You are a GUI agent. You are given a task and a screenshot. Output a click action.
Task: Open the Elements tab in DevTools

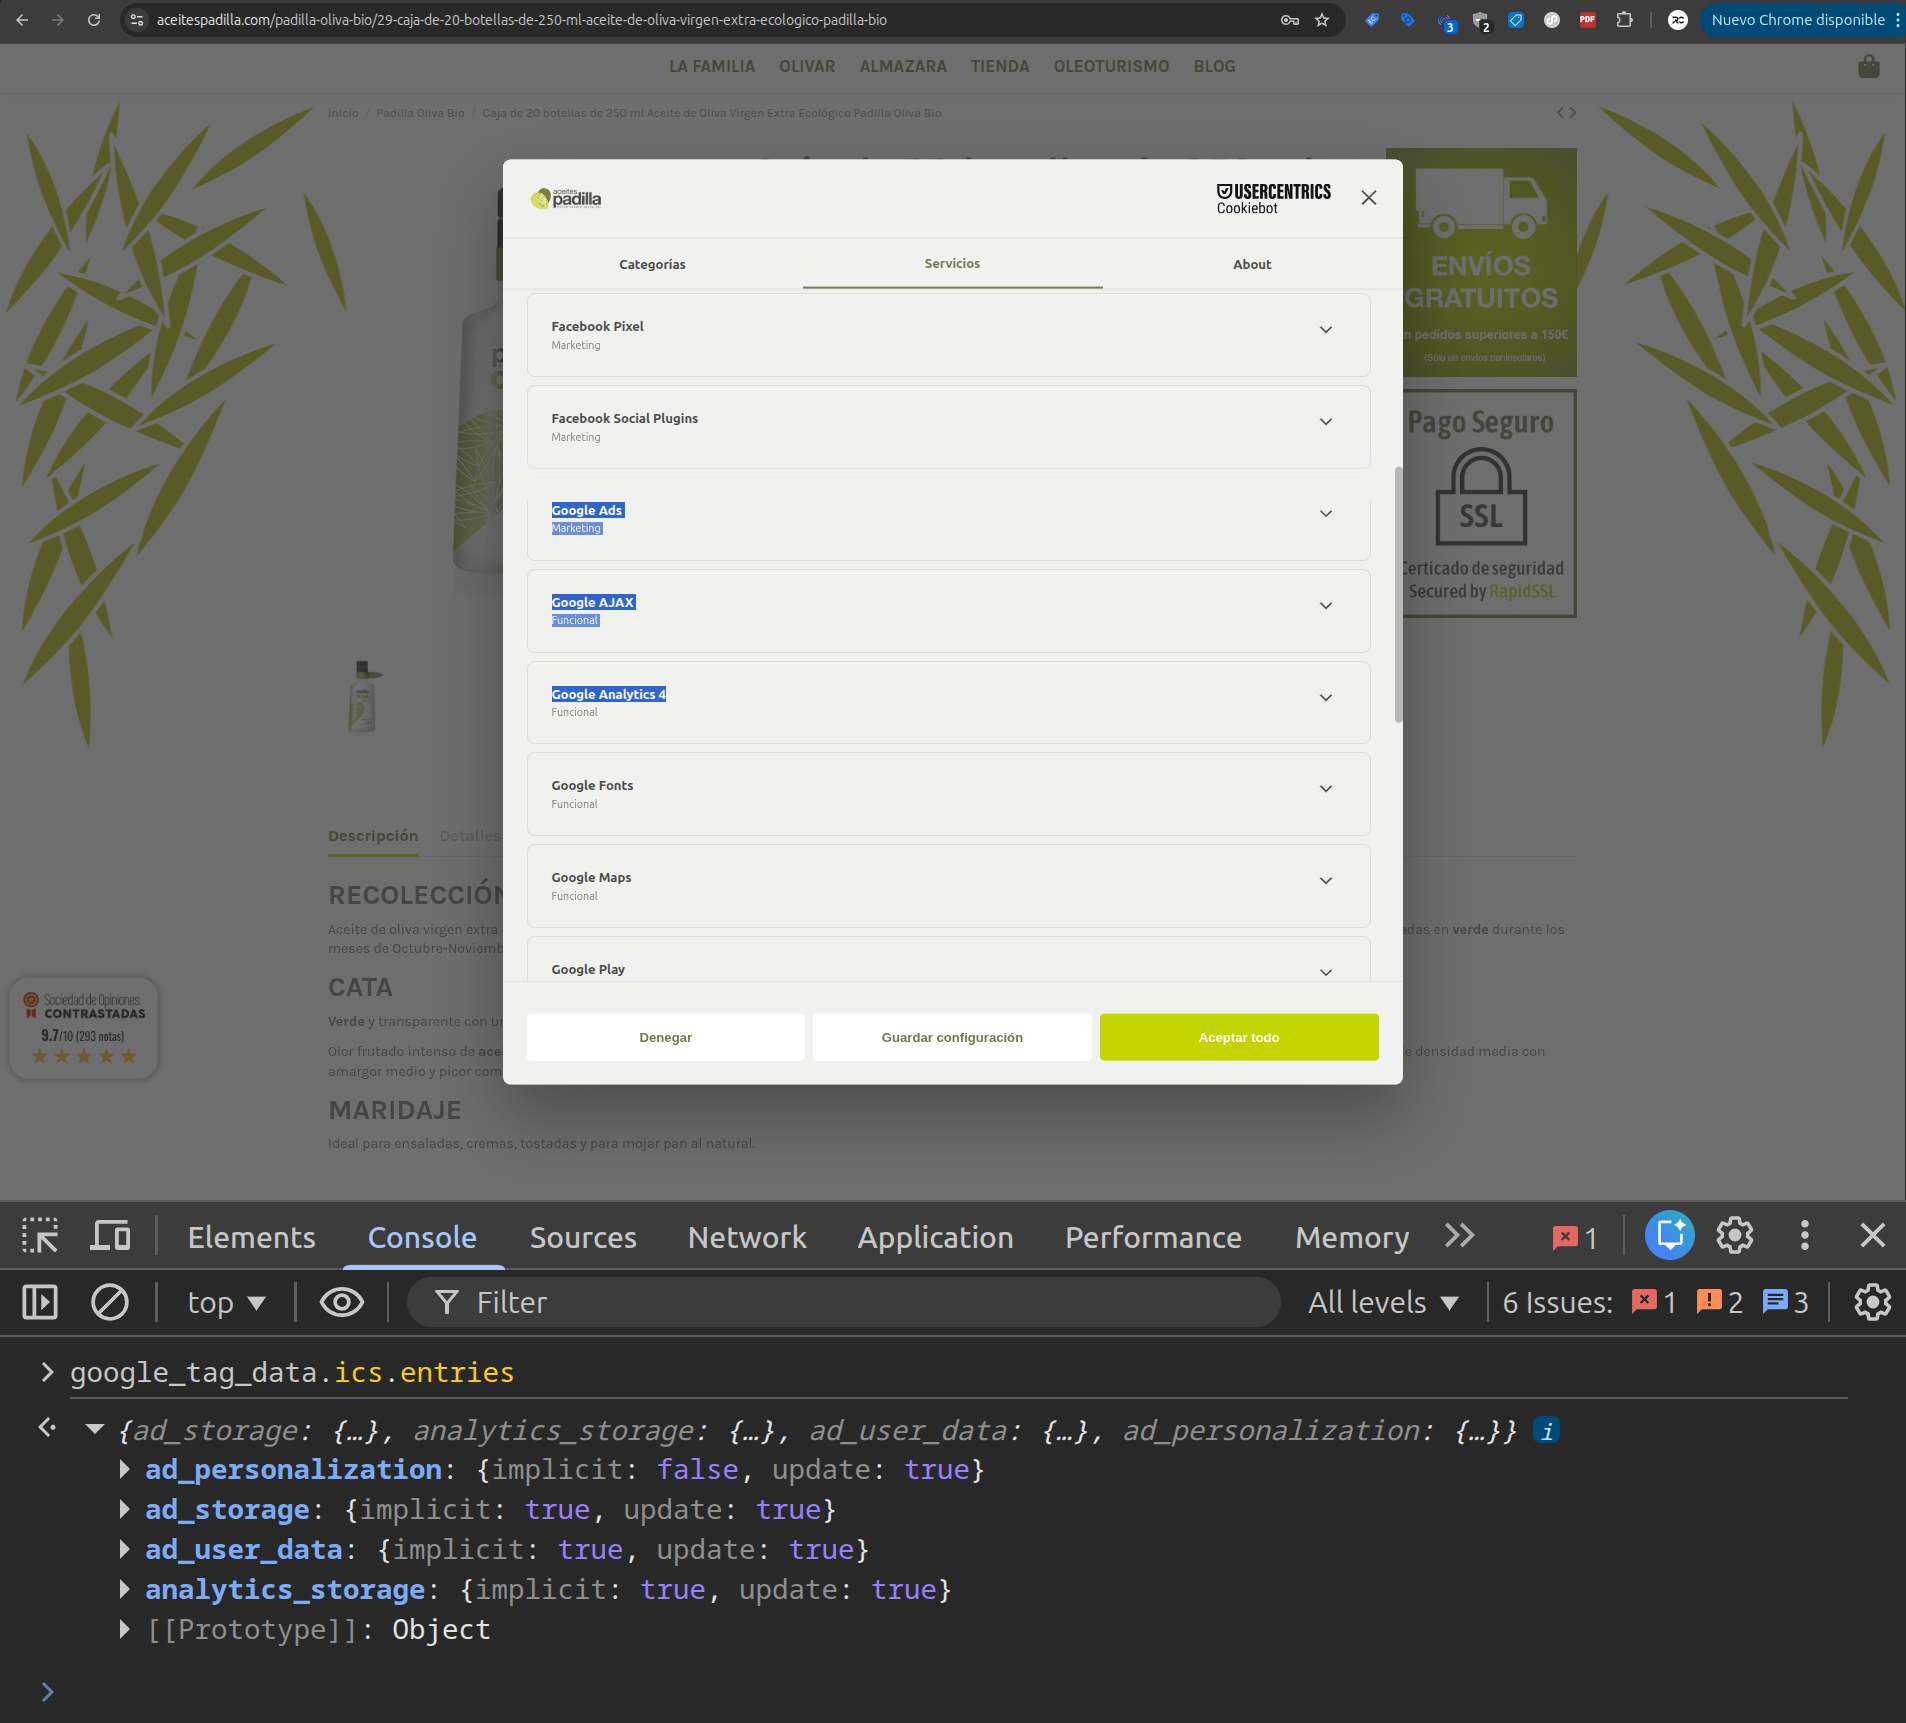pyautogui.click(x=252, y=1237)
